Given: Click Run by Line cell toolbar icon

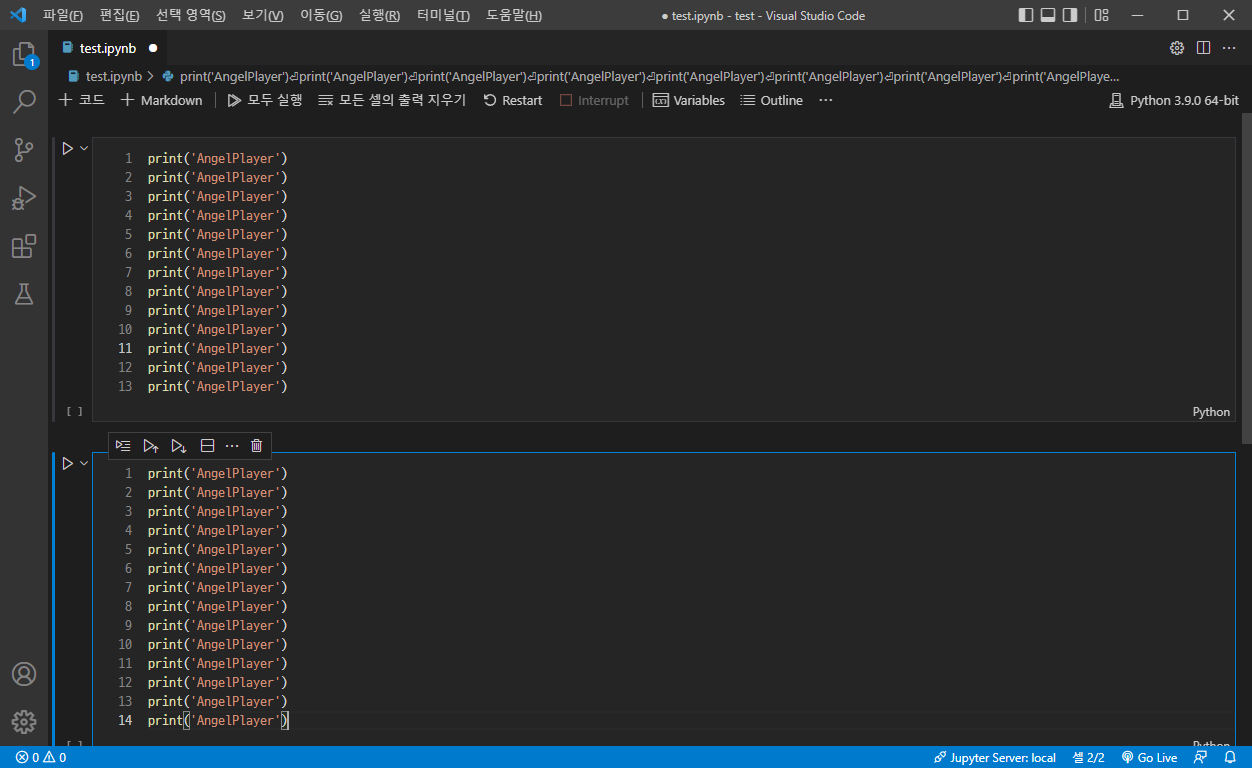Looking at the screenshot, I should 123,445.
